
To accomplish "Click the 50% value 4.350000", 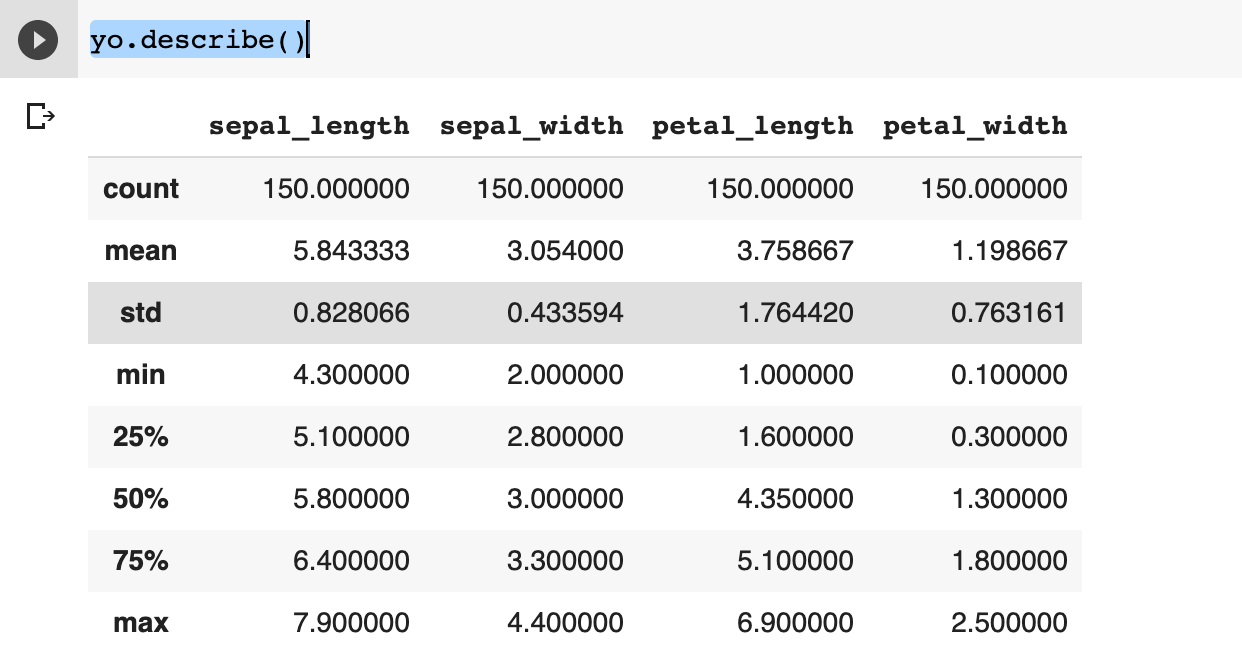I will pos(795,499).
